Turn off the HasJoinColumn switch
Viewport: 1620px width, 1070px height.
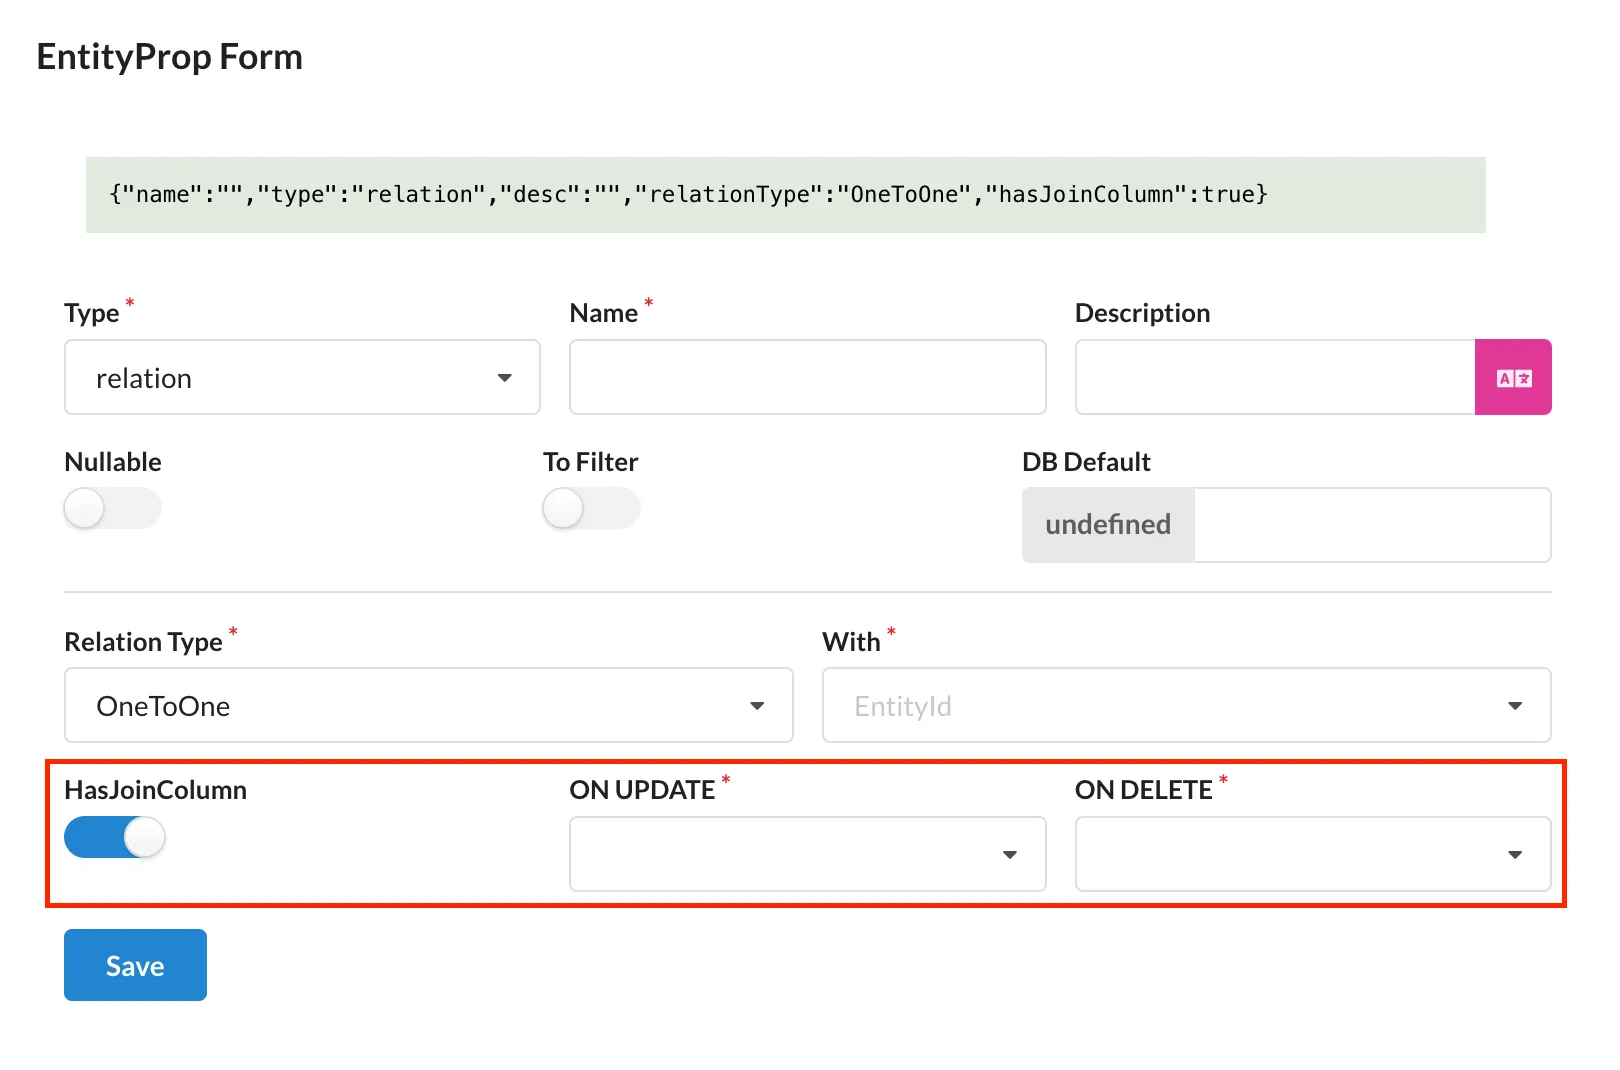pyautogui.click(x=115, y=837)
